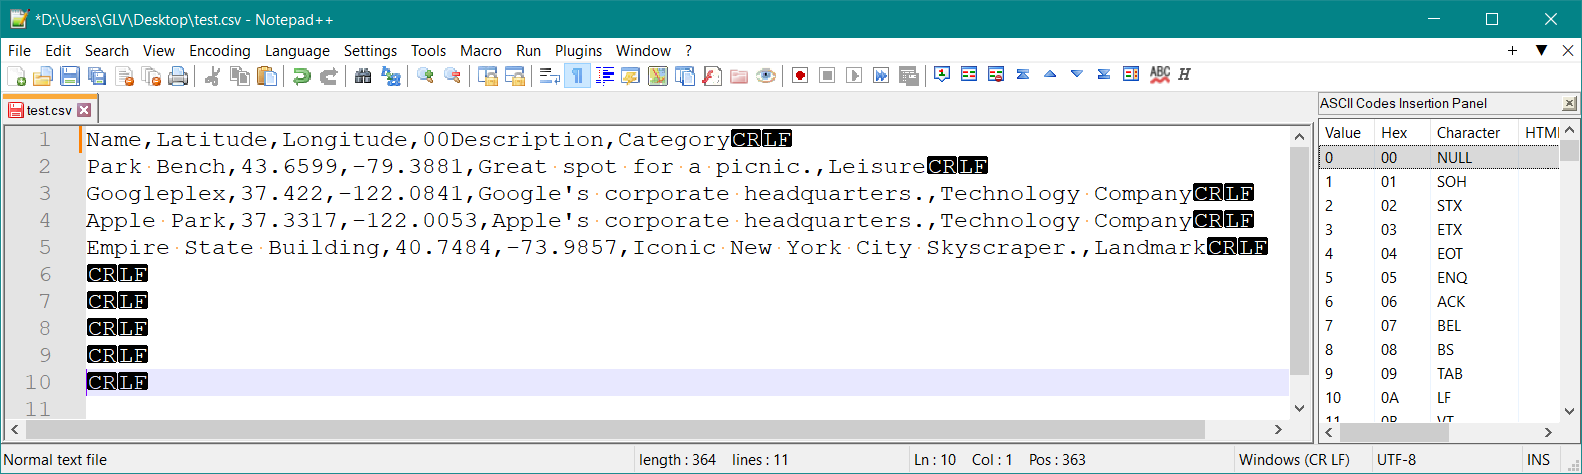Save the current recorded macro icon
Viewport: 1582px width, 474px height.
[908, 76]
